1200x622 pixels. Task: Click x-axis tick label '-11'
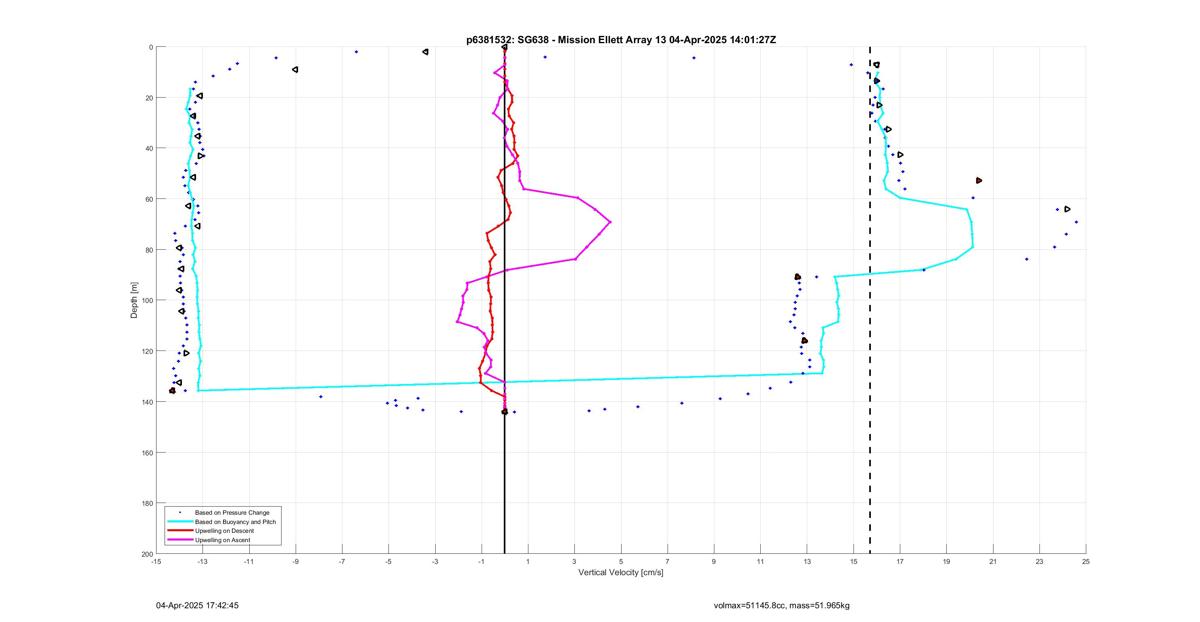[x=249, y=562]
